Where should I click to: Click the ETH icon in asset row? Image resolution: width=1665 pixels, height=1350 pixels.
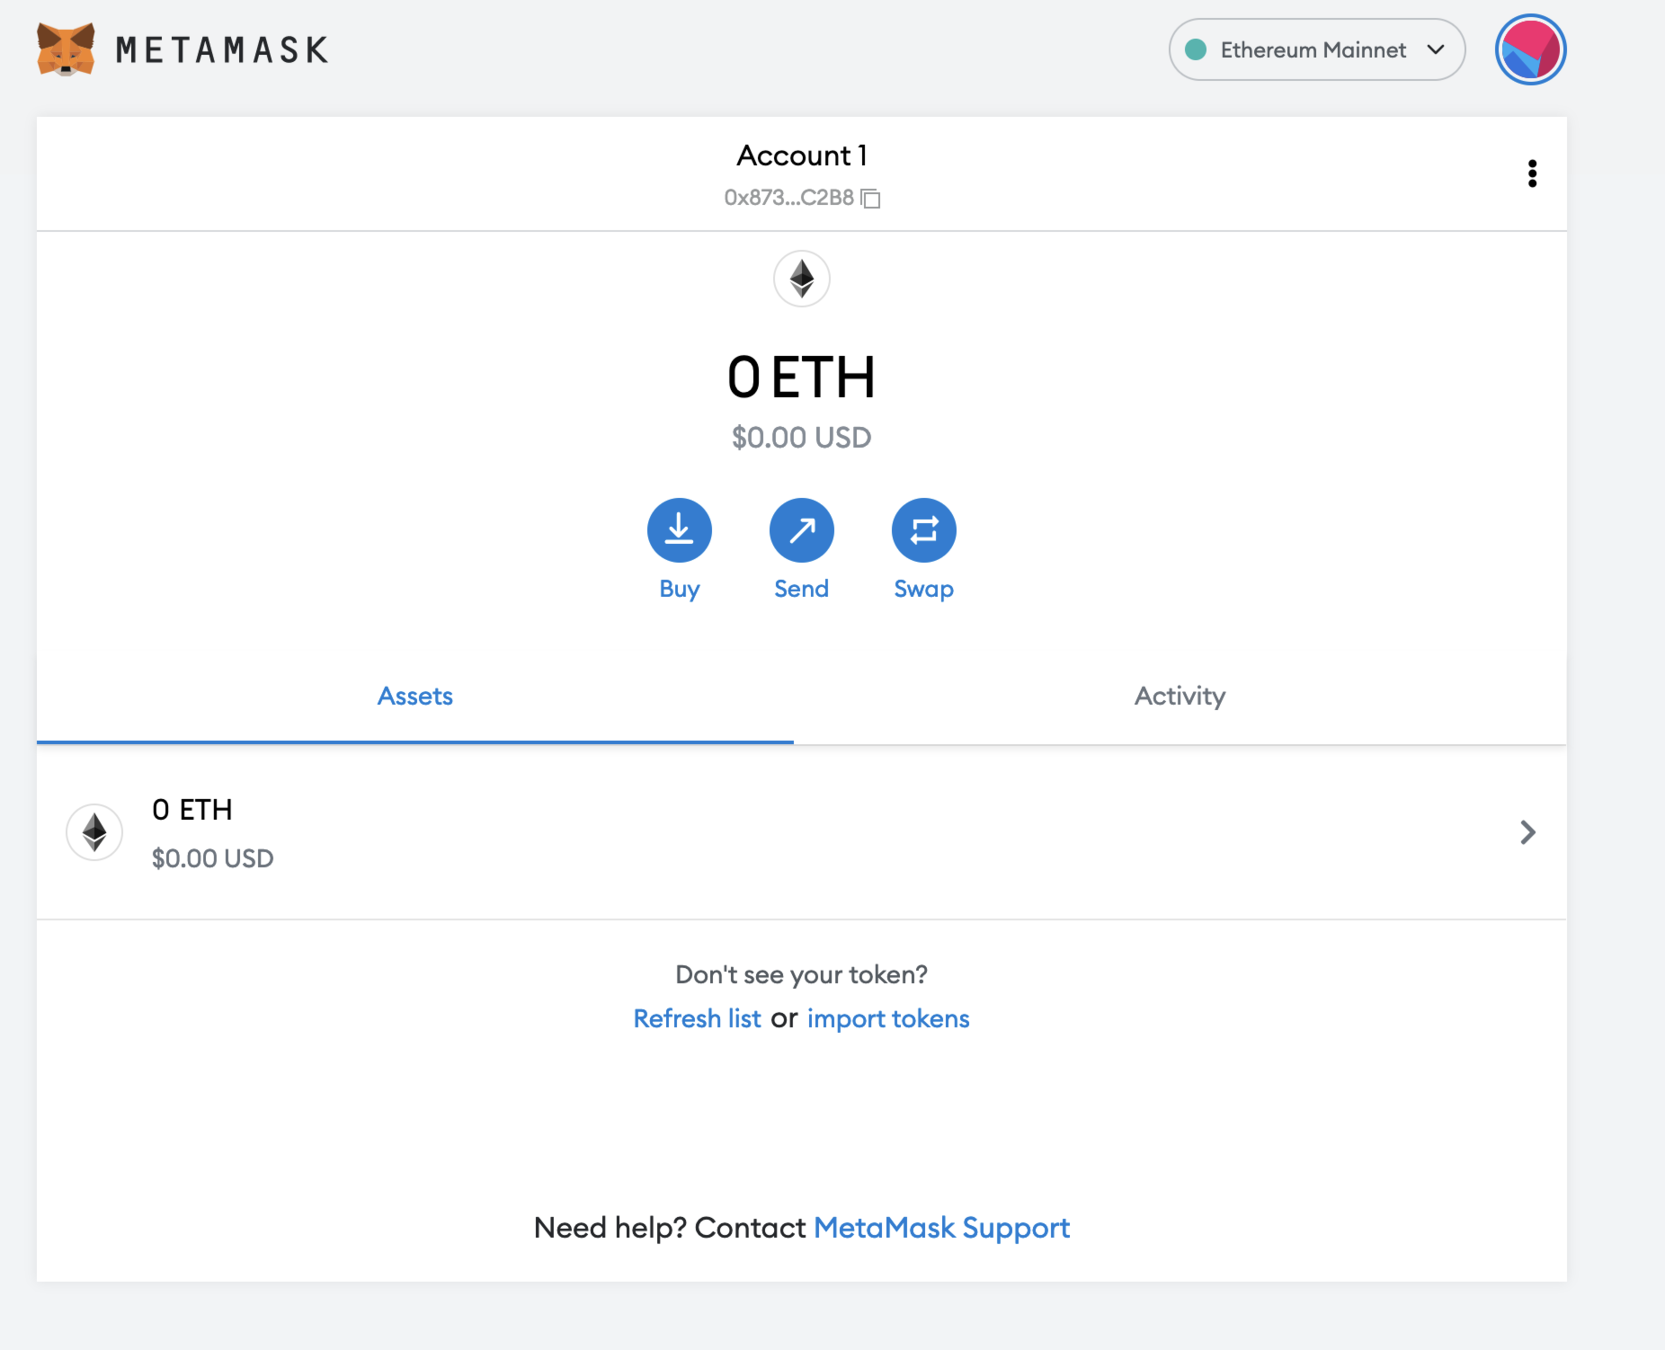pyautogui.click(x=95, y=832)
